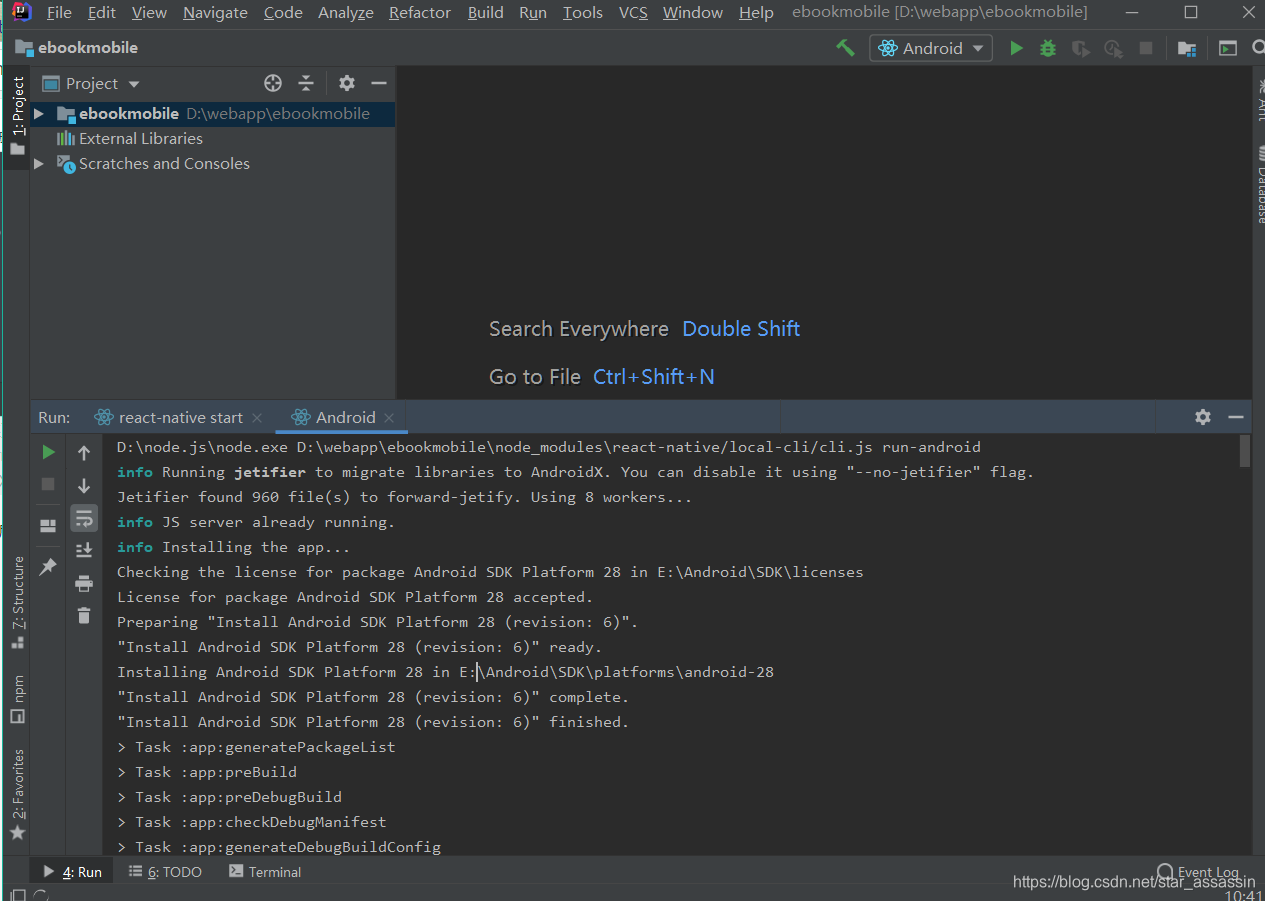Click the 'info JS server already running.' line
This screenshot has width=1265, height=901.
pyautogui.click(x=256, y=522)
